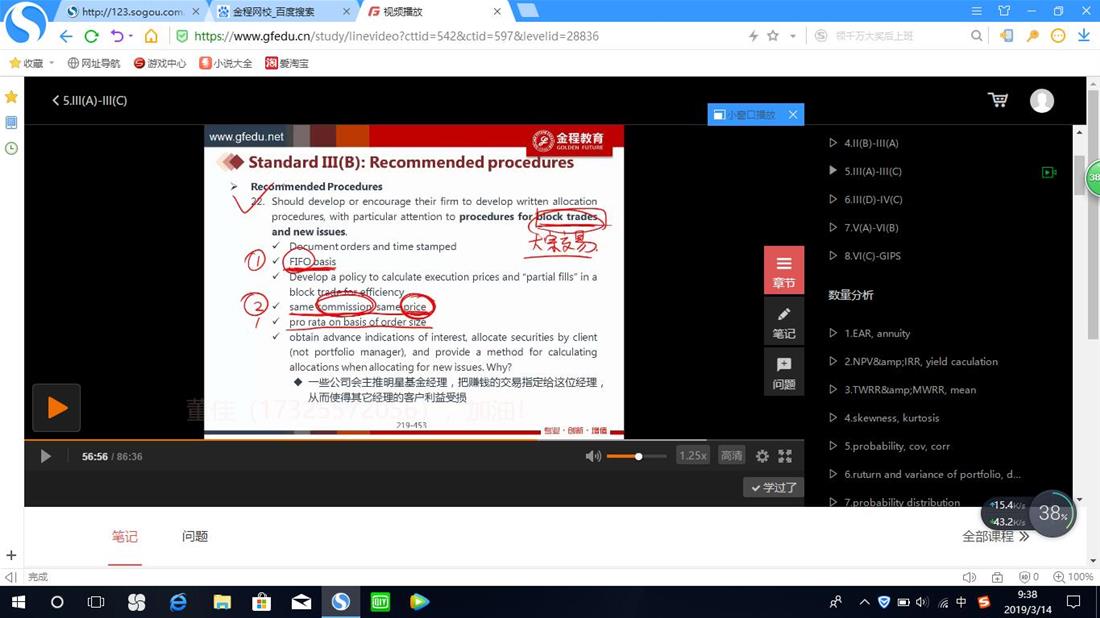Open the 问题 question bubble button beside video

point(784,372)
